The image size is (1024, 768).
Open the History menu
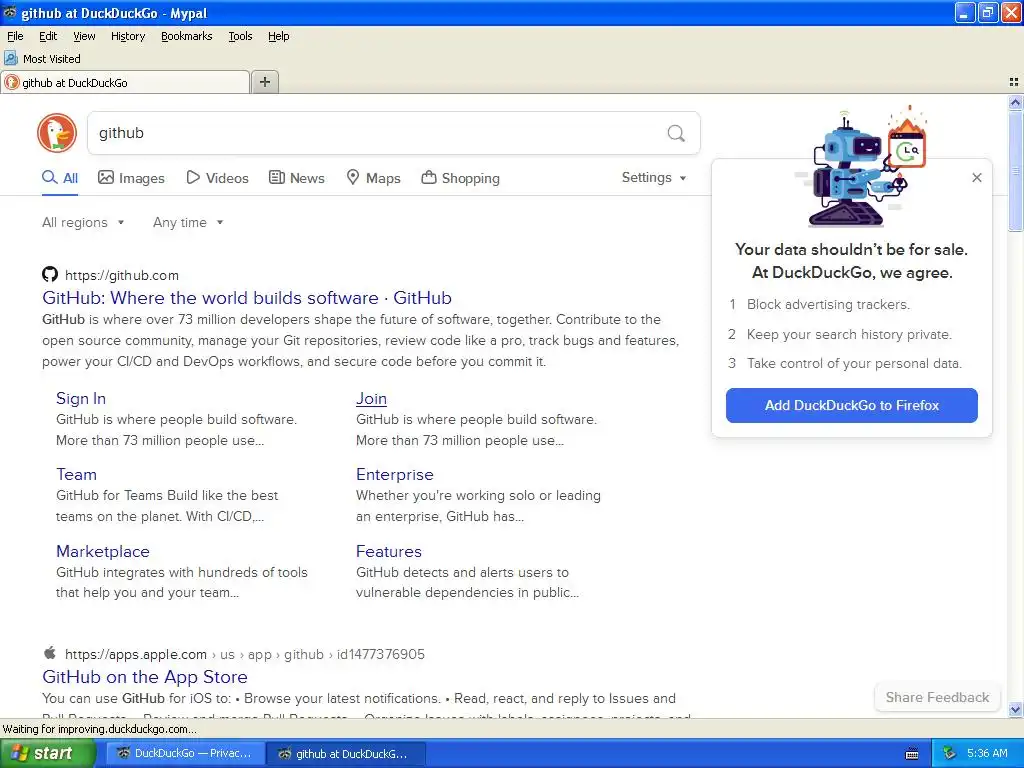pos(128,37)
